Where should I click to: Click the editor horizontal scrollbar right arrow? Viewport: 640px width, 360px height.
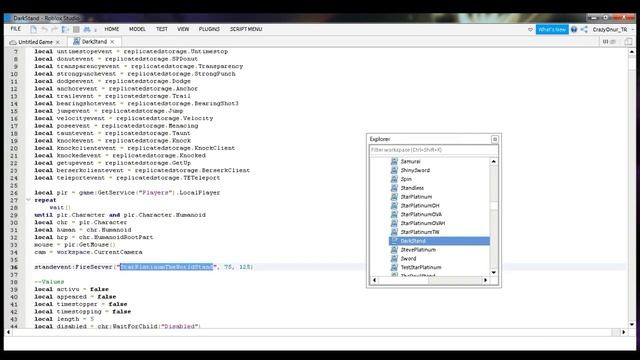click(623, 332)
